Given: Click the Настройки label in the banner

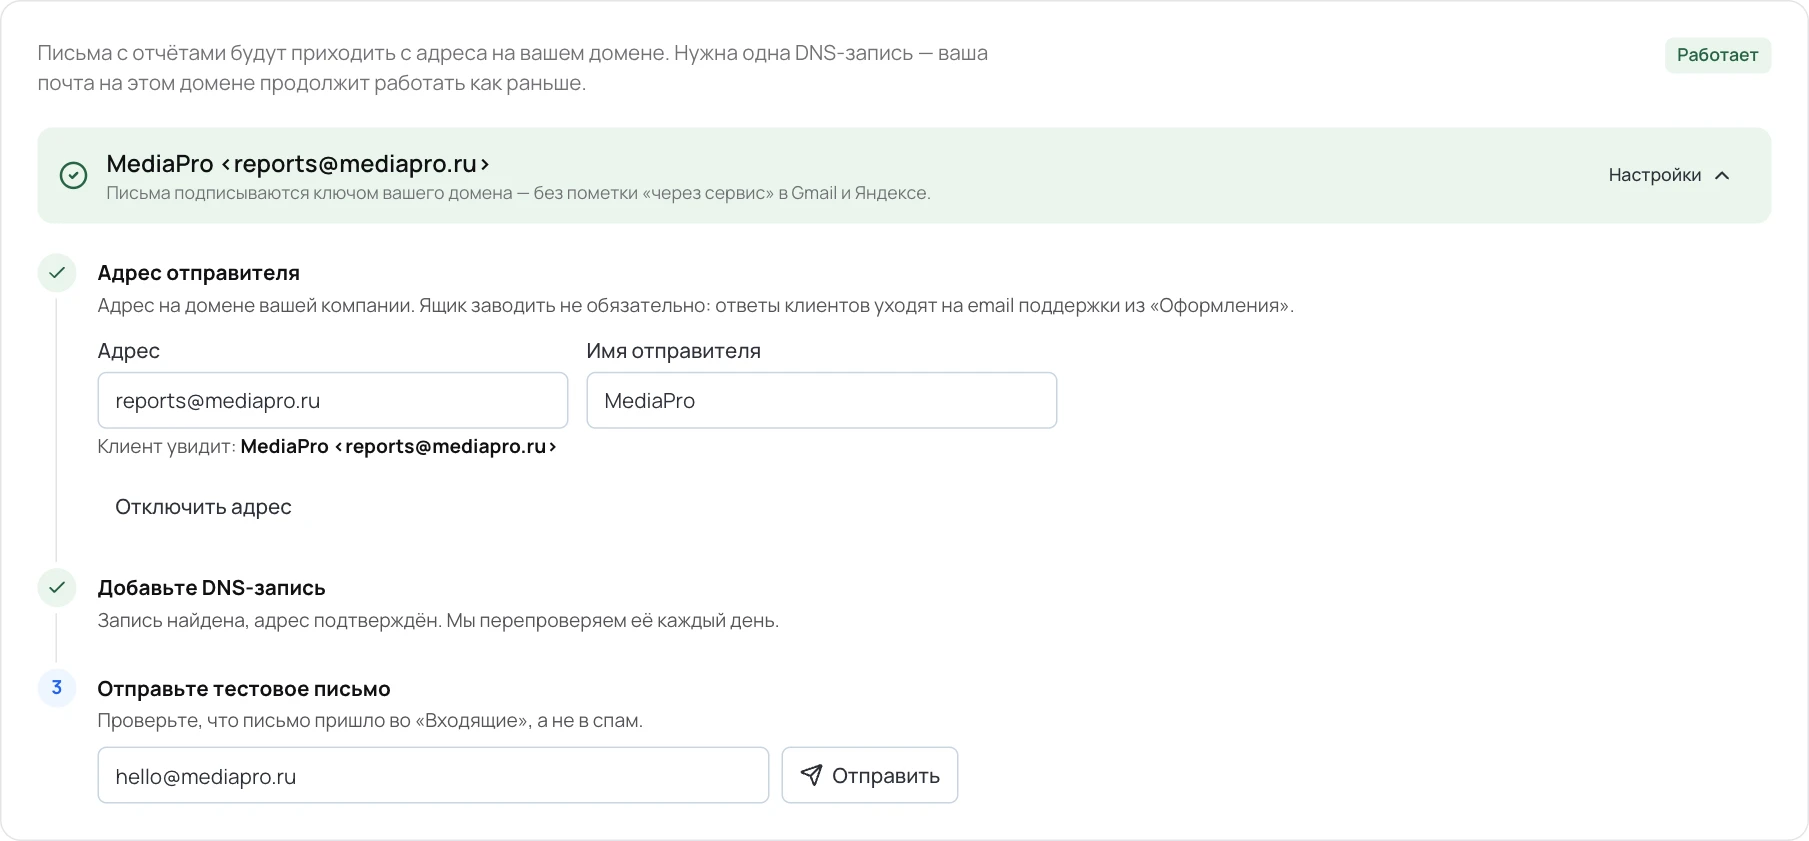Looking at the screenshot, I should coord(1654,175).
